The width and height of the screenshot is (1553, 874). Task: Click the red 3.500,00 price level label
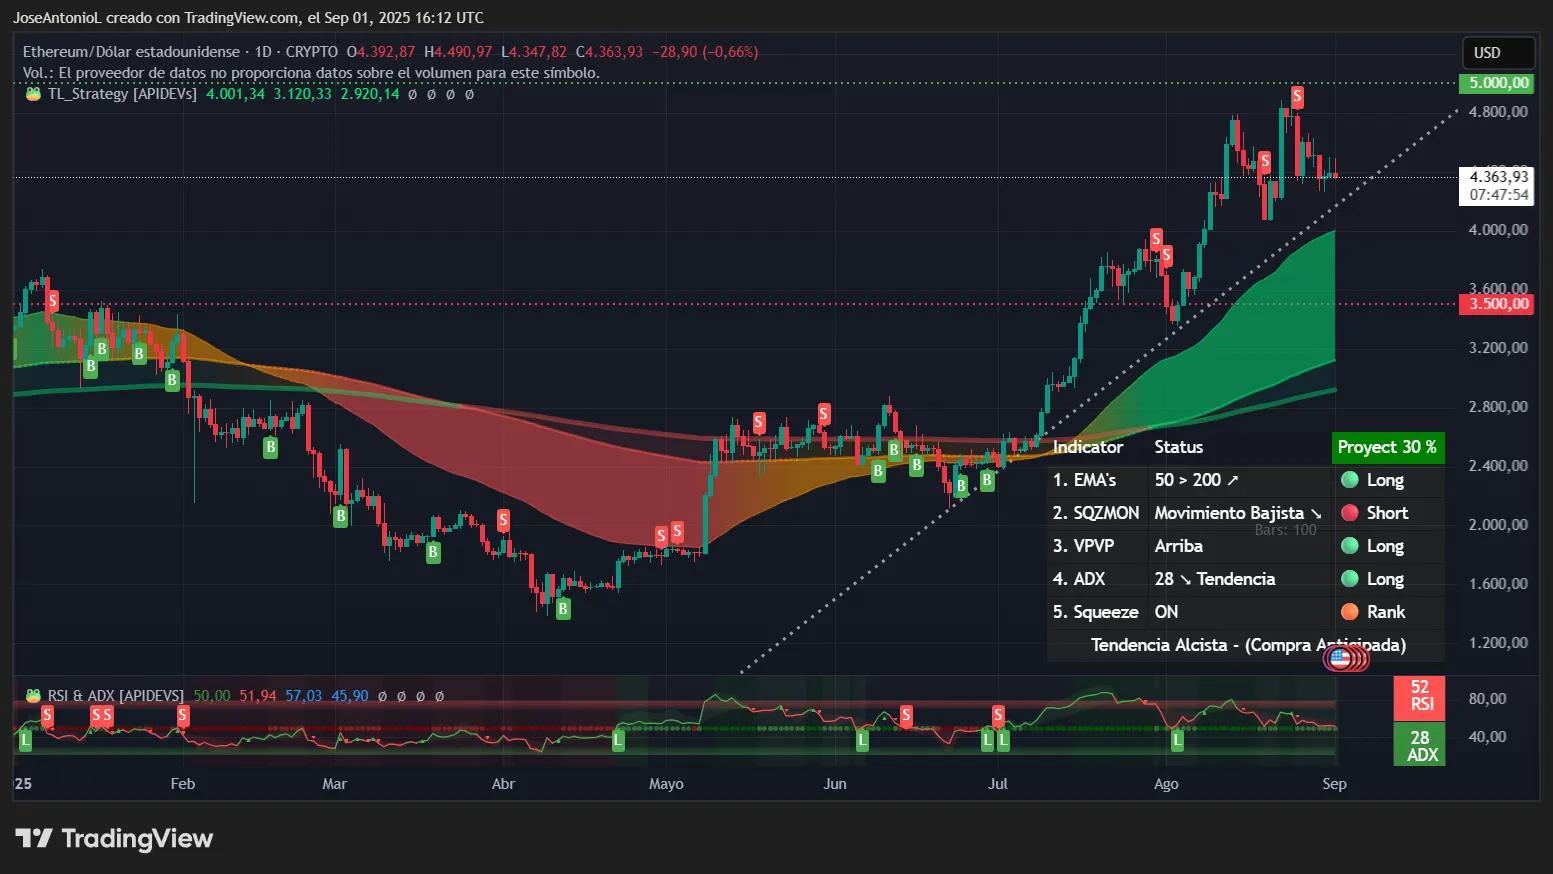pyautogui.click(x=1496, y=304)
